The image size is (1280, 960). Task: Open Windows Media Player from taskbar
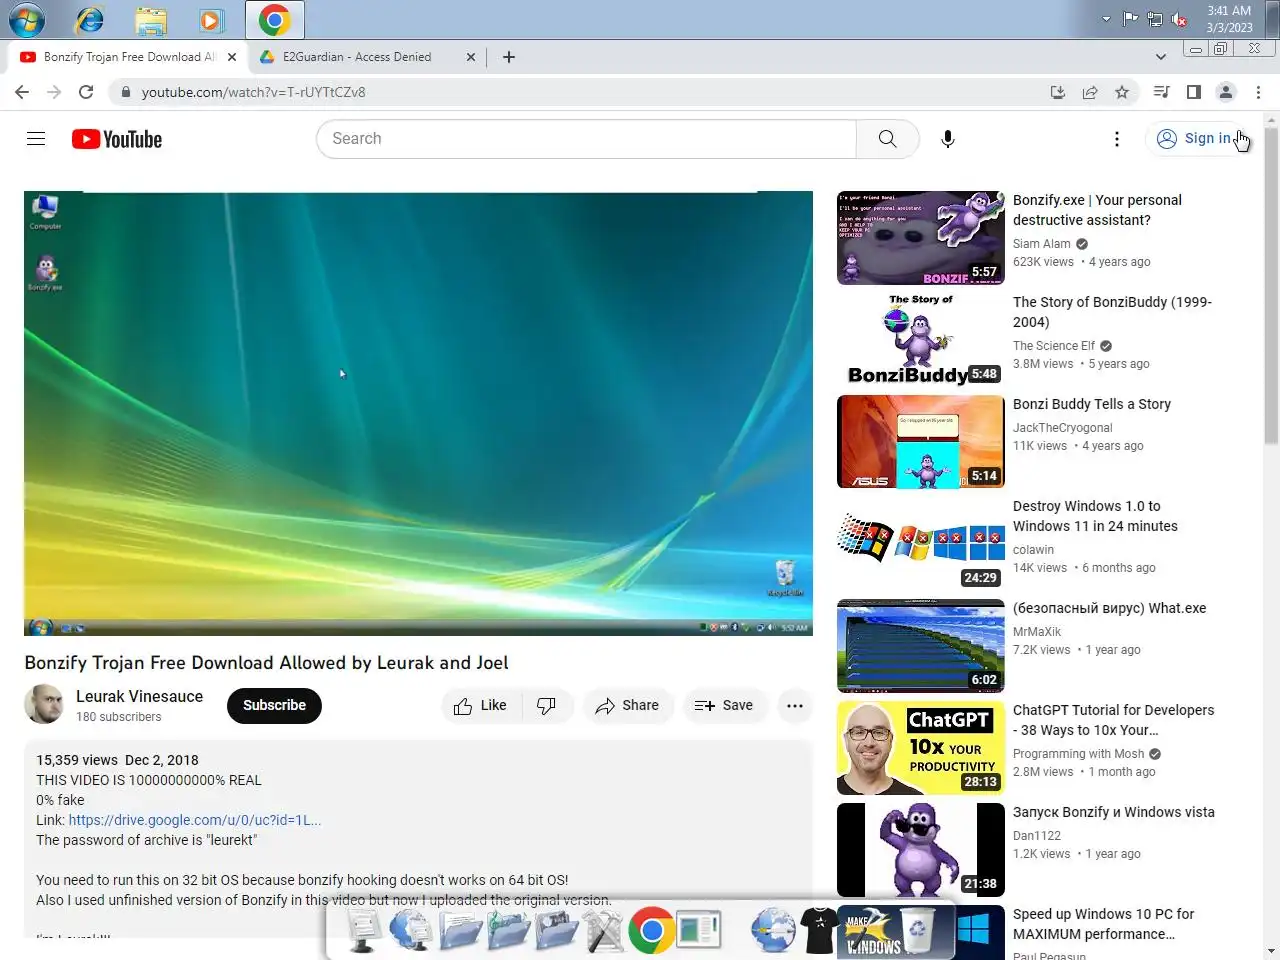pyautogui.click(x=211, y=19)
